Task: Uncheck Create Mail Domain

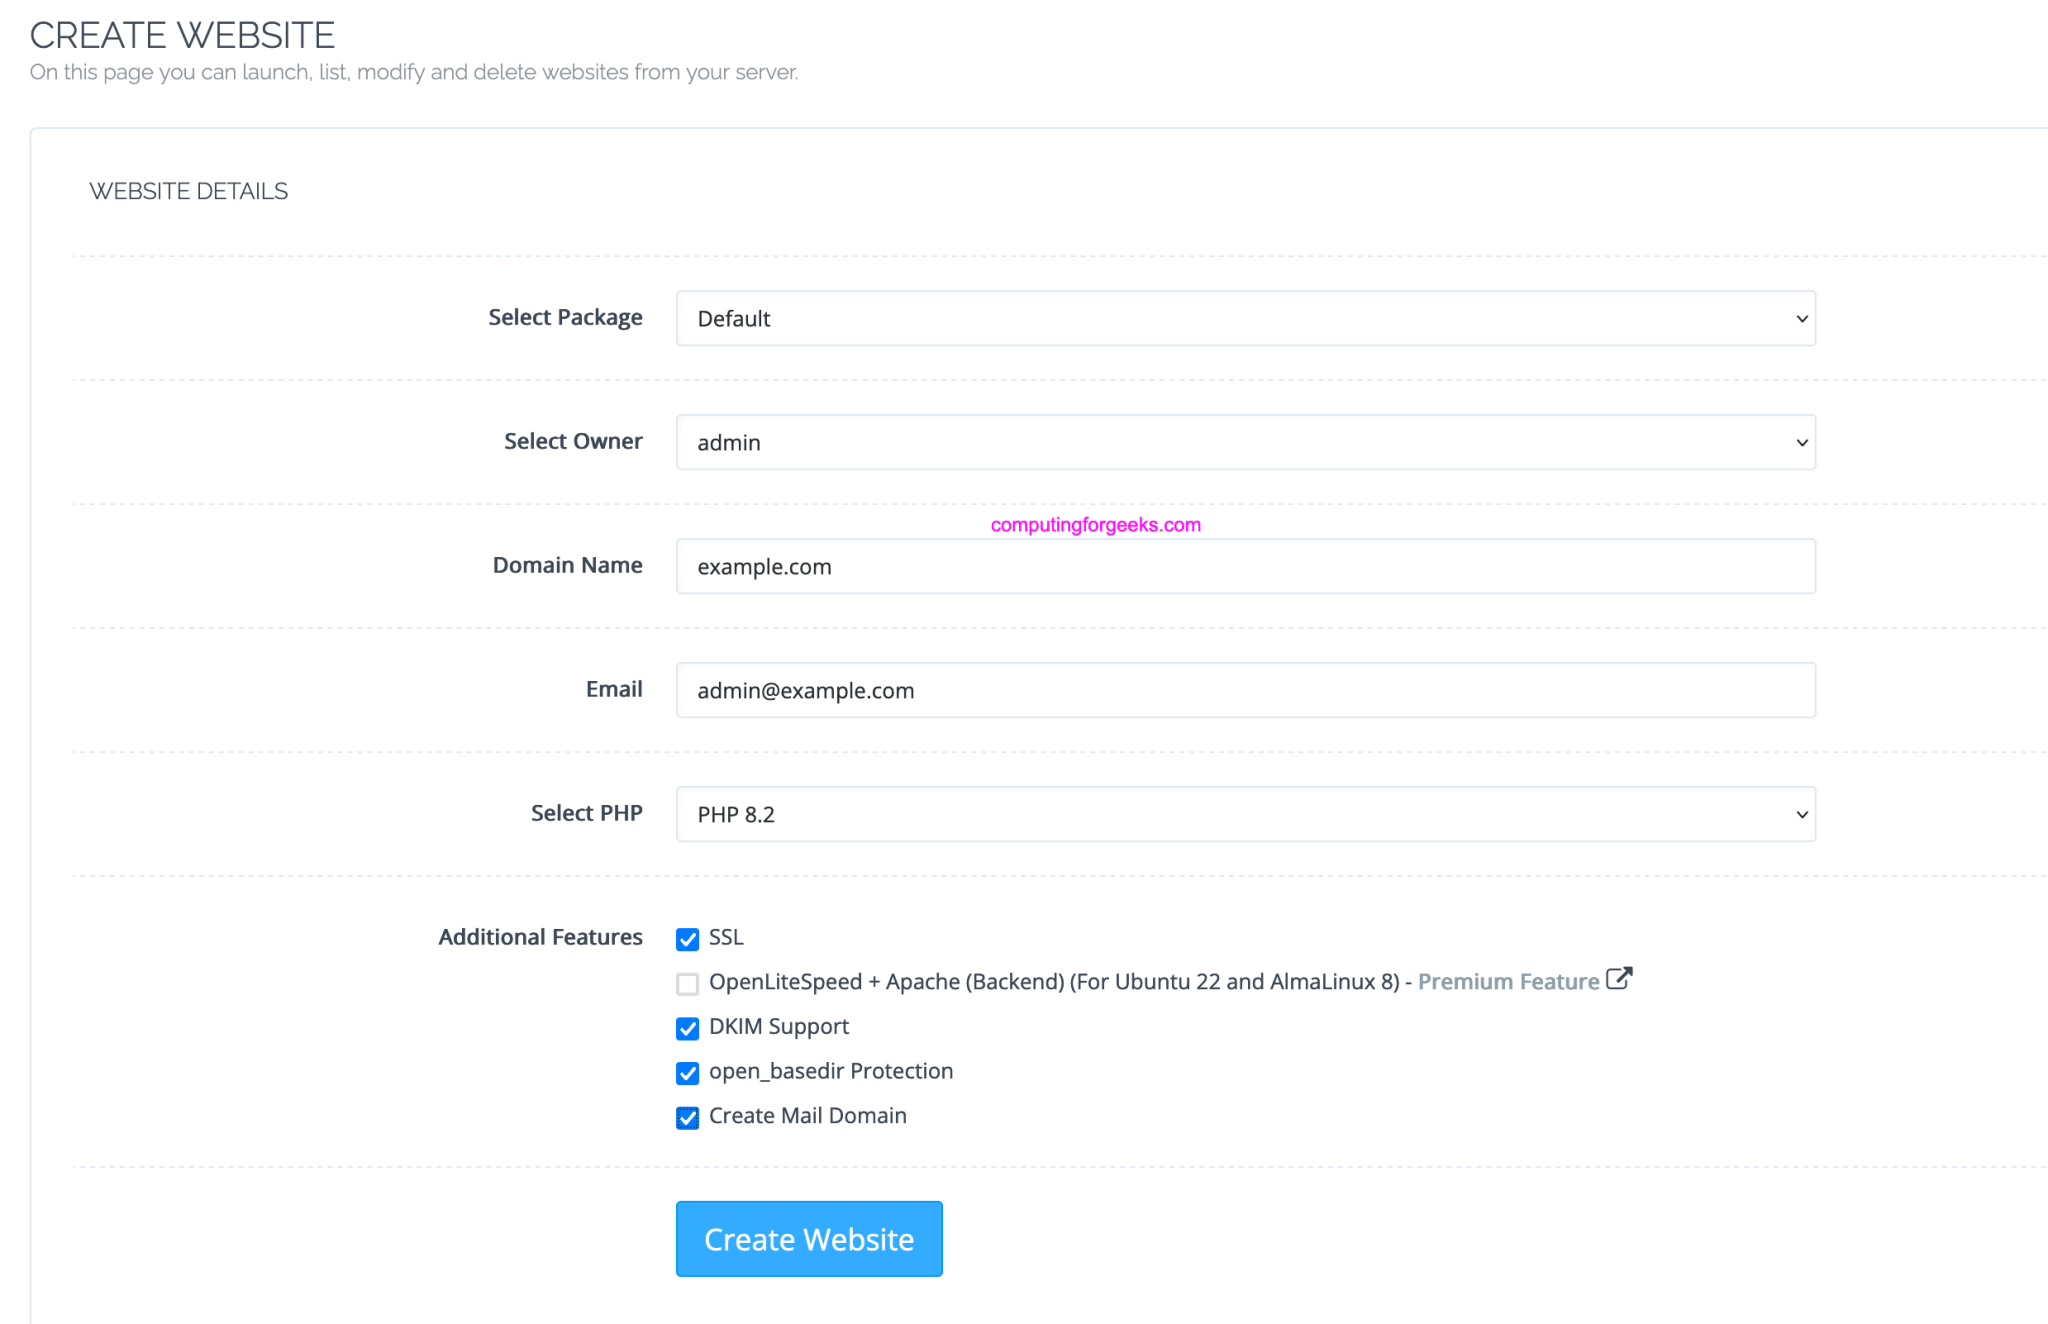Action: (687, 1117)
